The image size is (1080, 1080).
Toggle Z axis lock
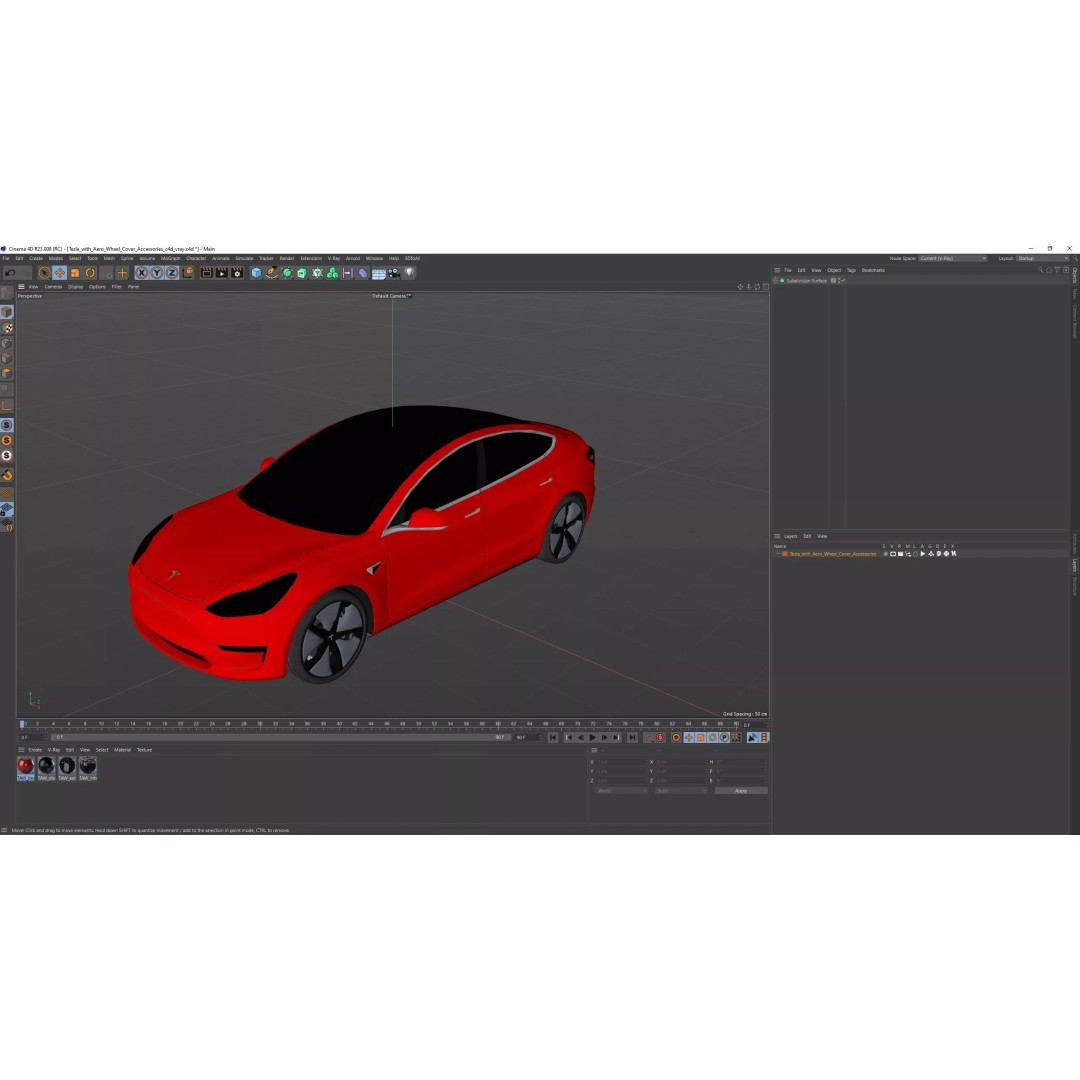[x=172, y=273]
